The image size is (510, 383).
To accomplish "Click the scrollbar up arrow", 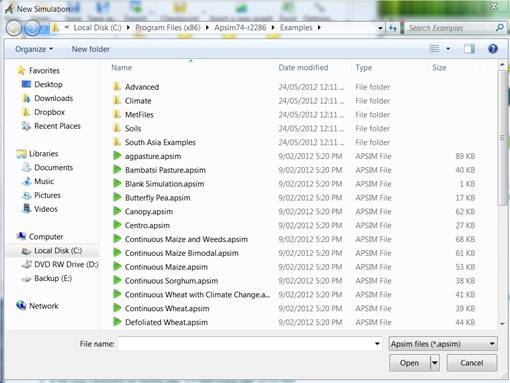I will point(502,64).
